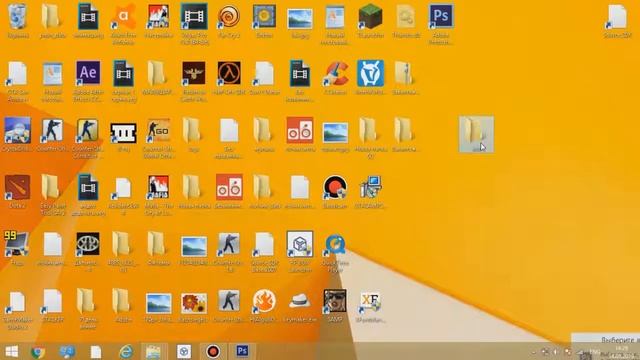
Task: Select the highlighted folder under the cursor
Action: coord(476,134)
